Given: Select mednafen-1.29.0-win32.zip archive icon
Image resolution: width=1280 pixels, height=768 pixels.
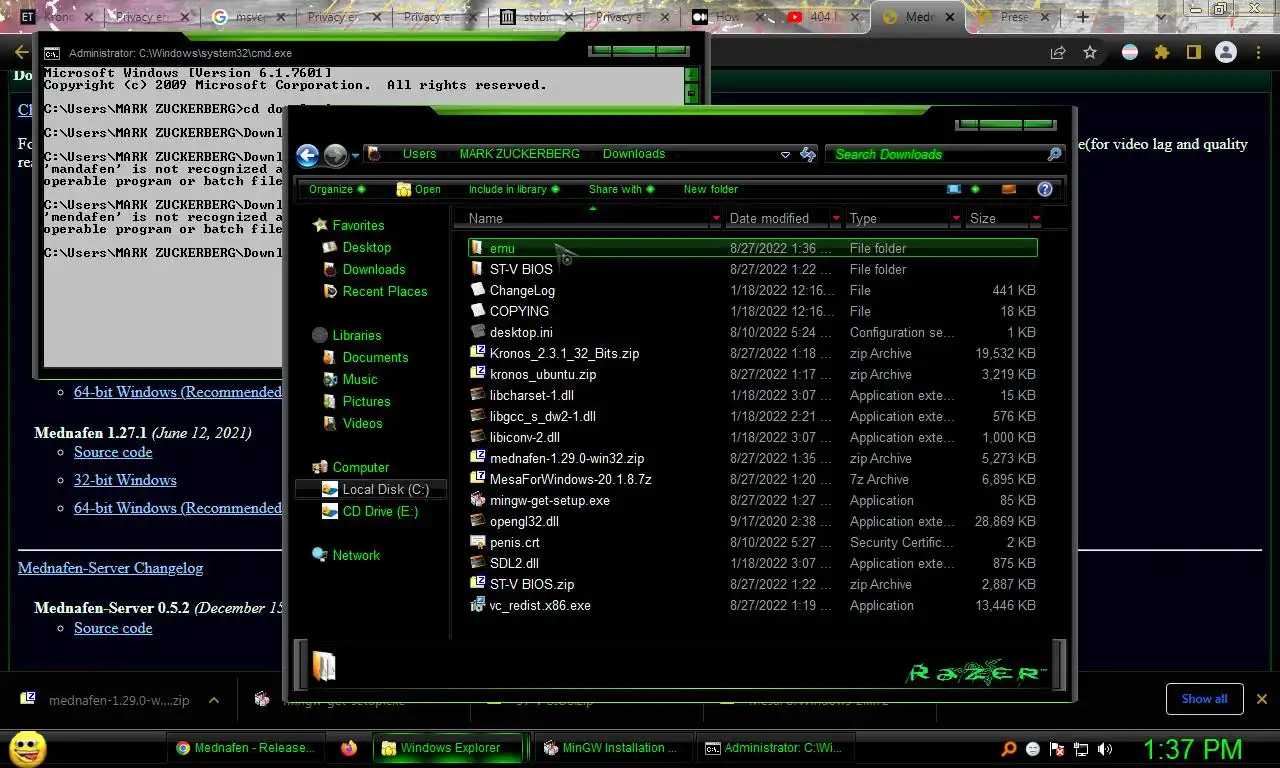Looking at the screenshot, I should pos(478,458).
